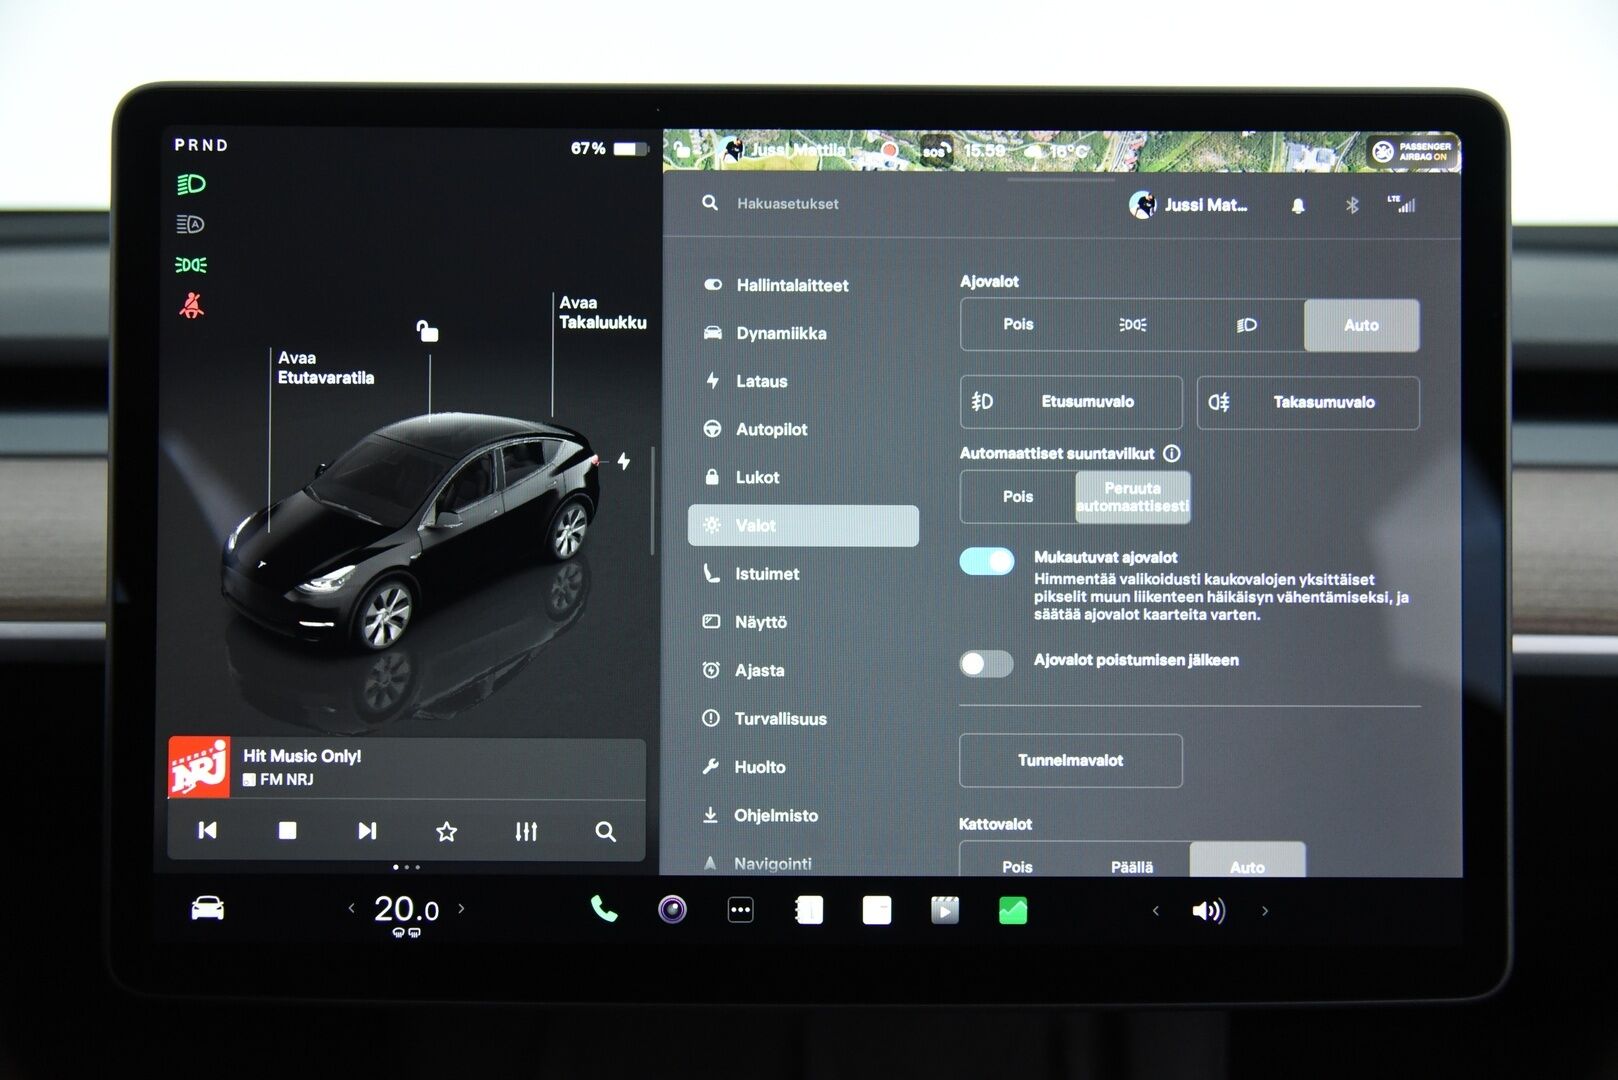Tap the passenger airbag status icon

(1413, 151)
